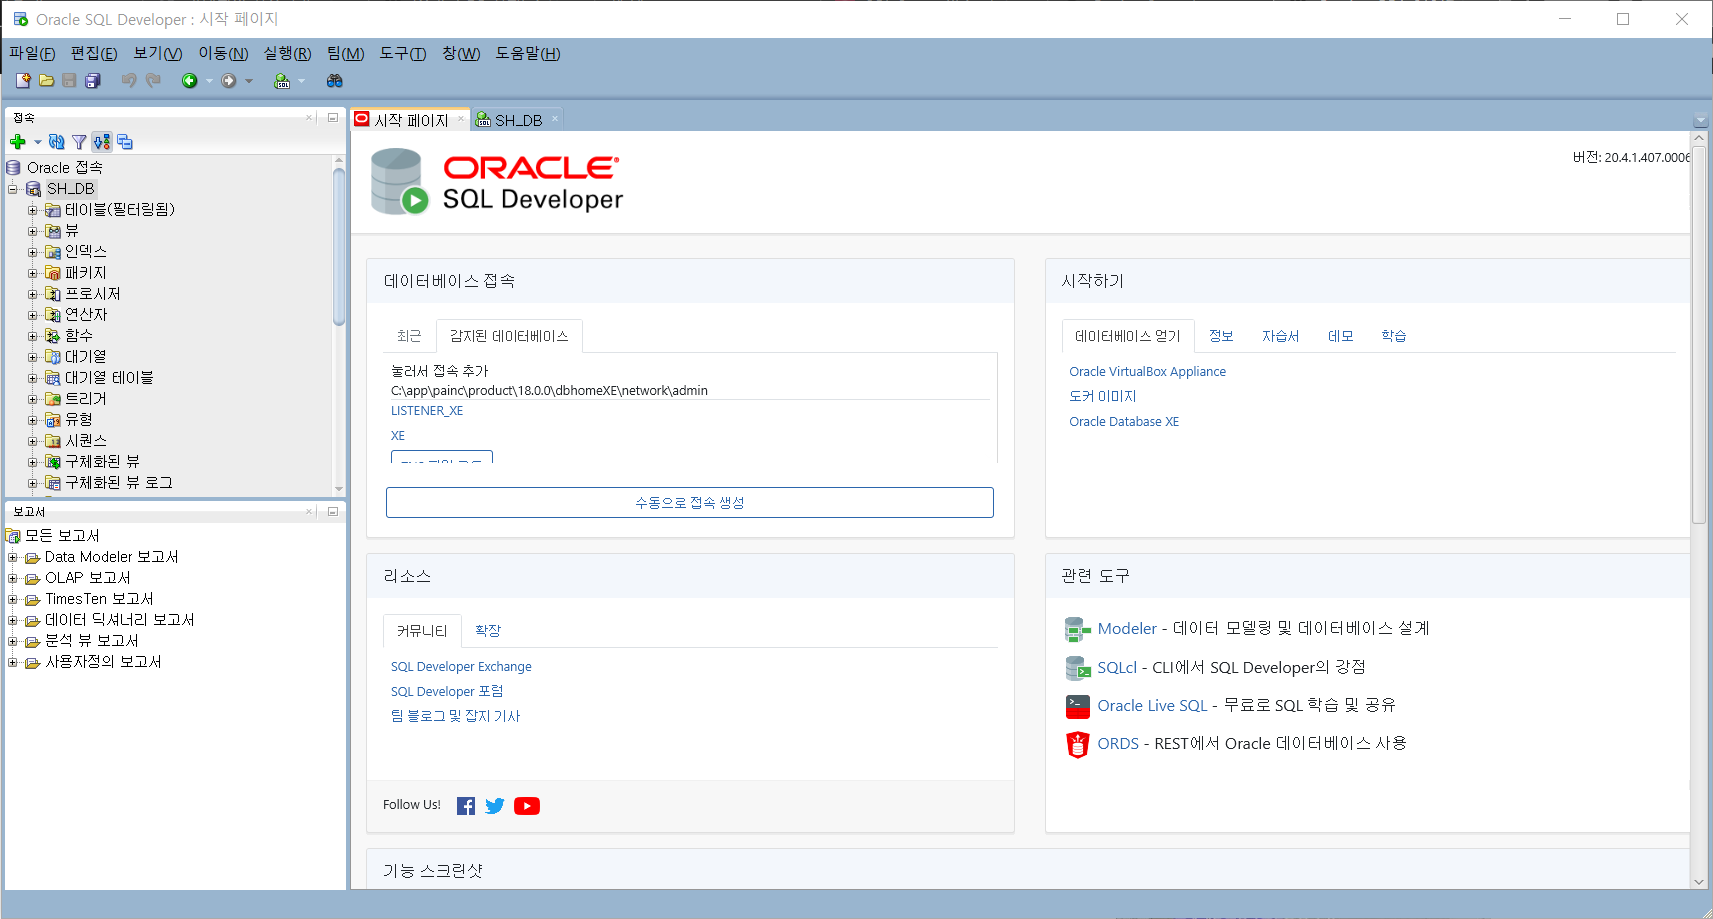The height and width of the screenshot is (919, 1713).
Task: Click the Facebook icon next to Follow Us
Action: (x=466, y=806)
